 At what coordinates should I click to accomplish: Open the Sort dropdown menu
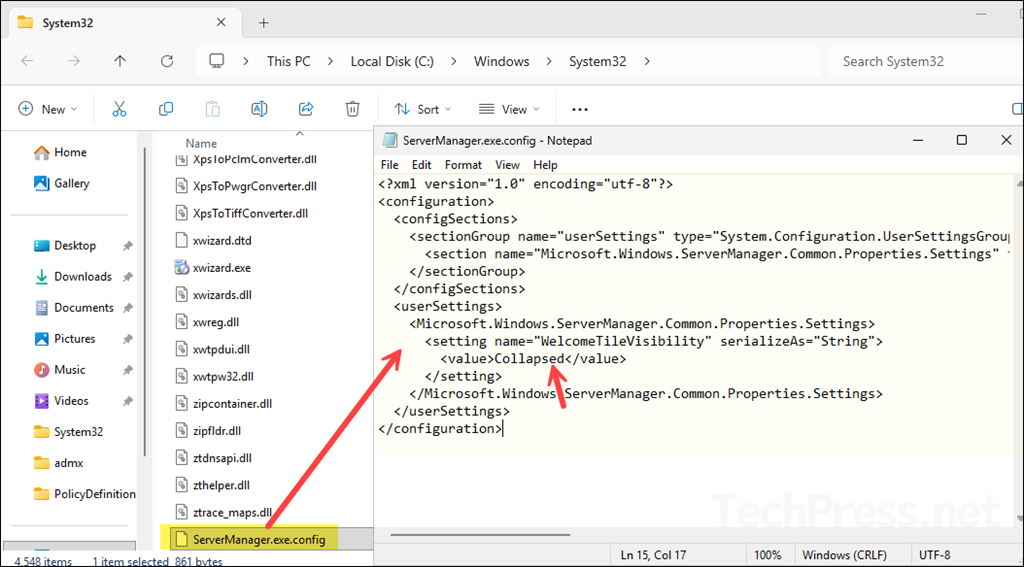(422, 109)
